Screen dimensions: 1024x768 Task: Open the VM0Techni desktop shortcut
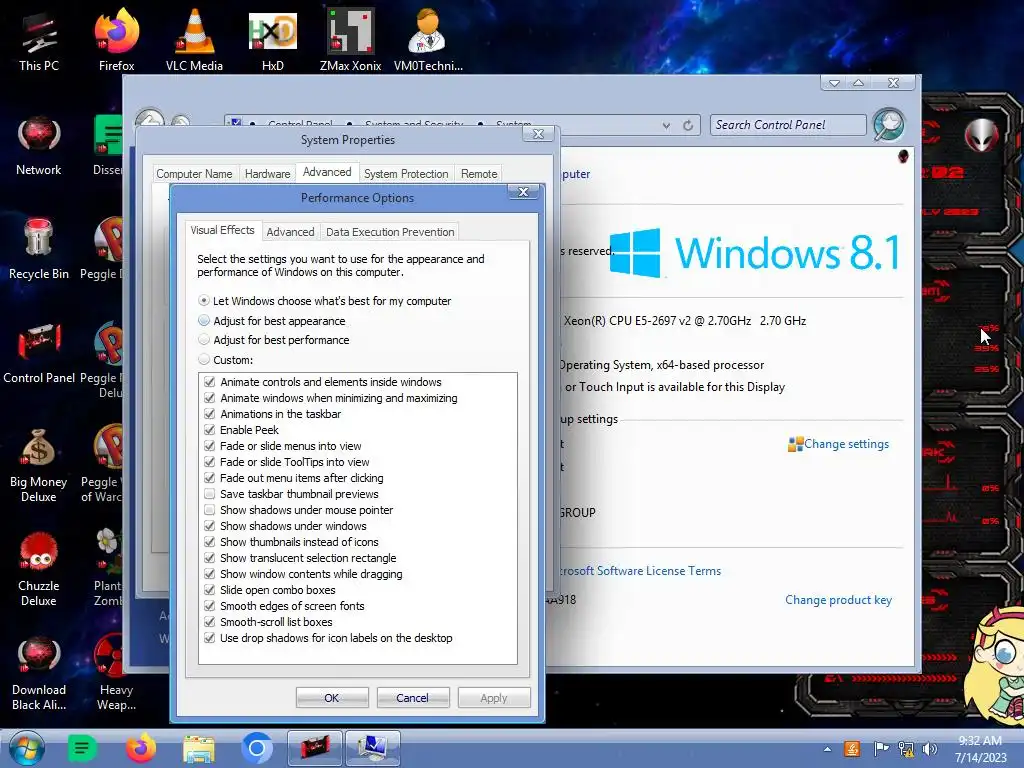pyautogui.click(x=428, y=42)
